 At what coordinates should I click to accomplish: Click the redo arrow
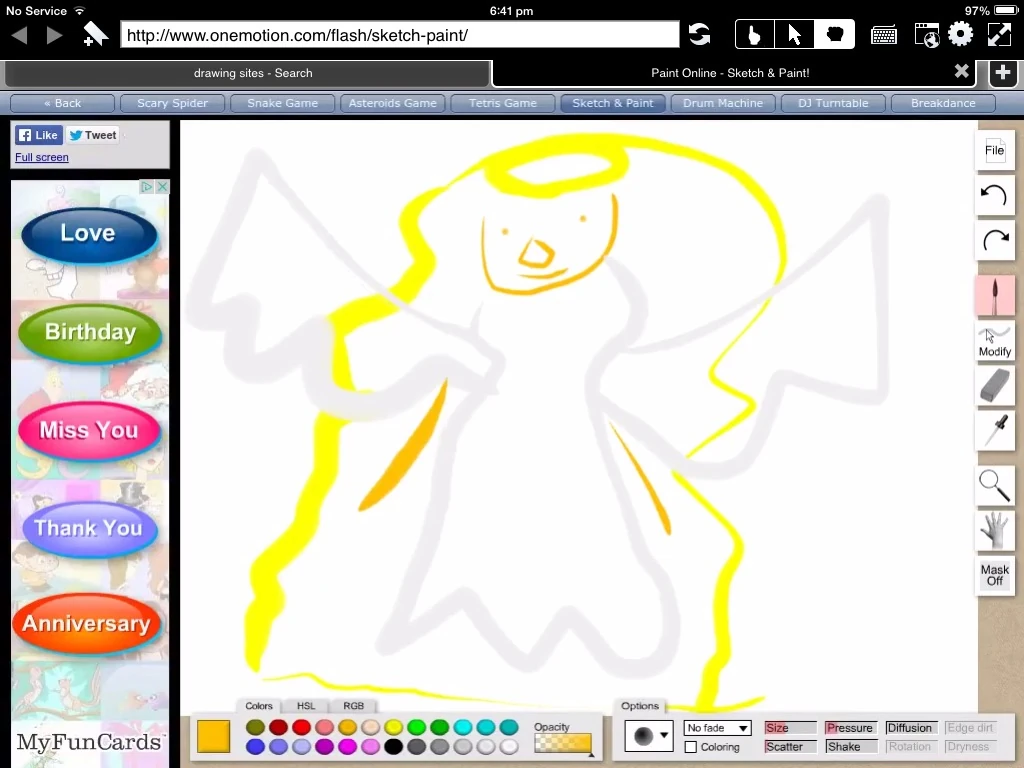point(994,240)
